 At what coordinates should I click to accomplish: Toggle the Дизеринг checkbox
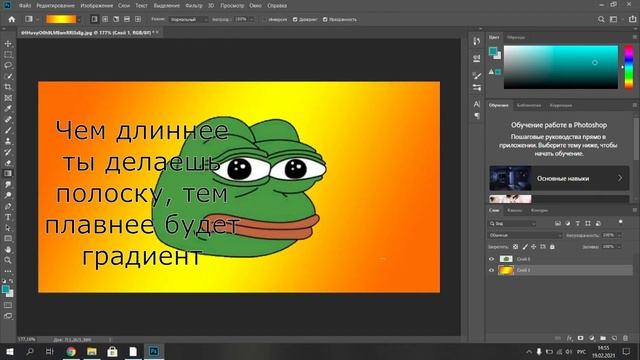pos(295,20)
